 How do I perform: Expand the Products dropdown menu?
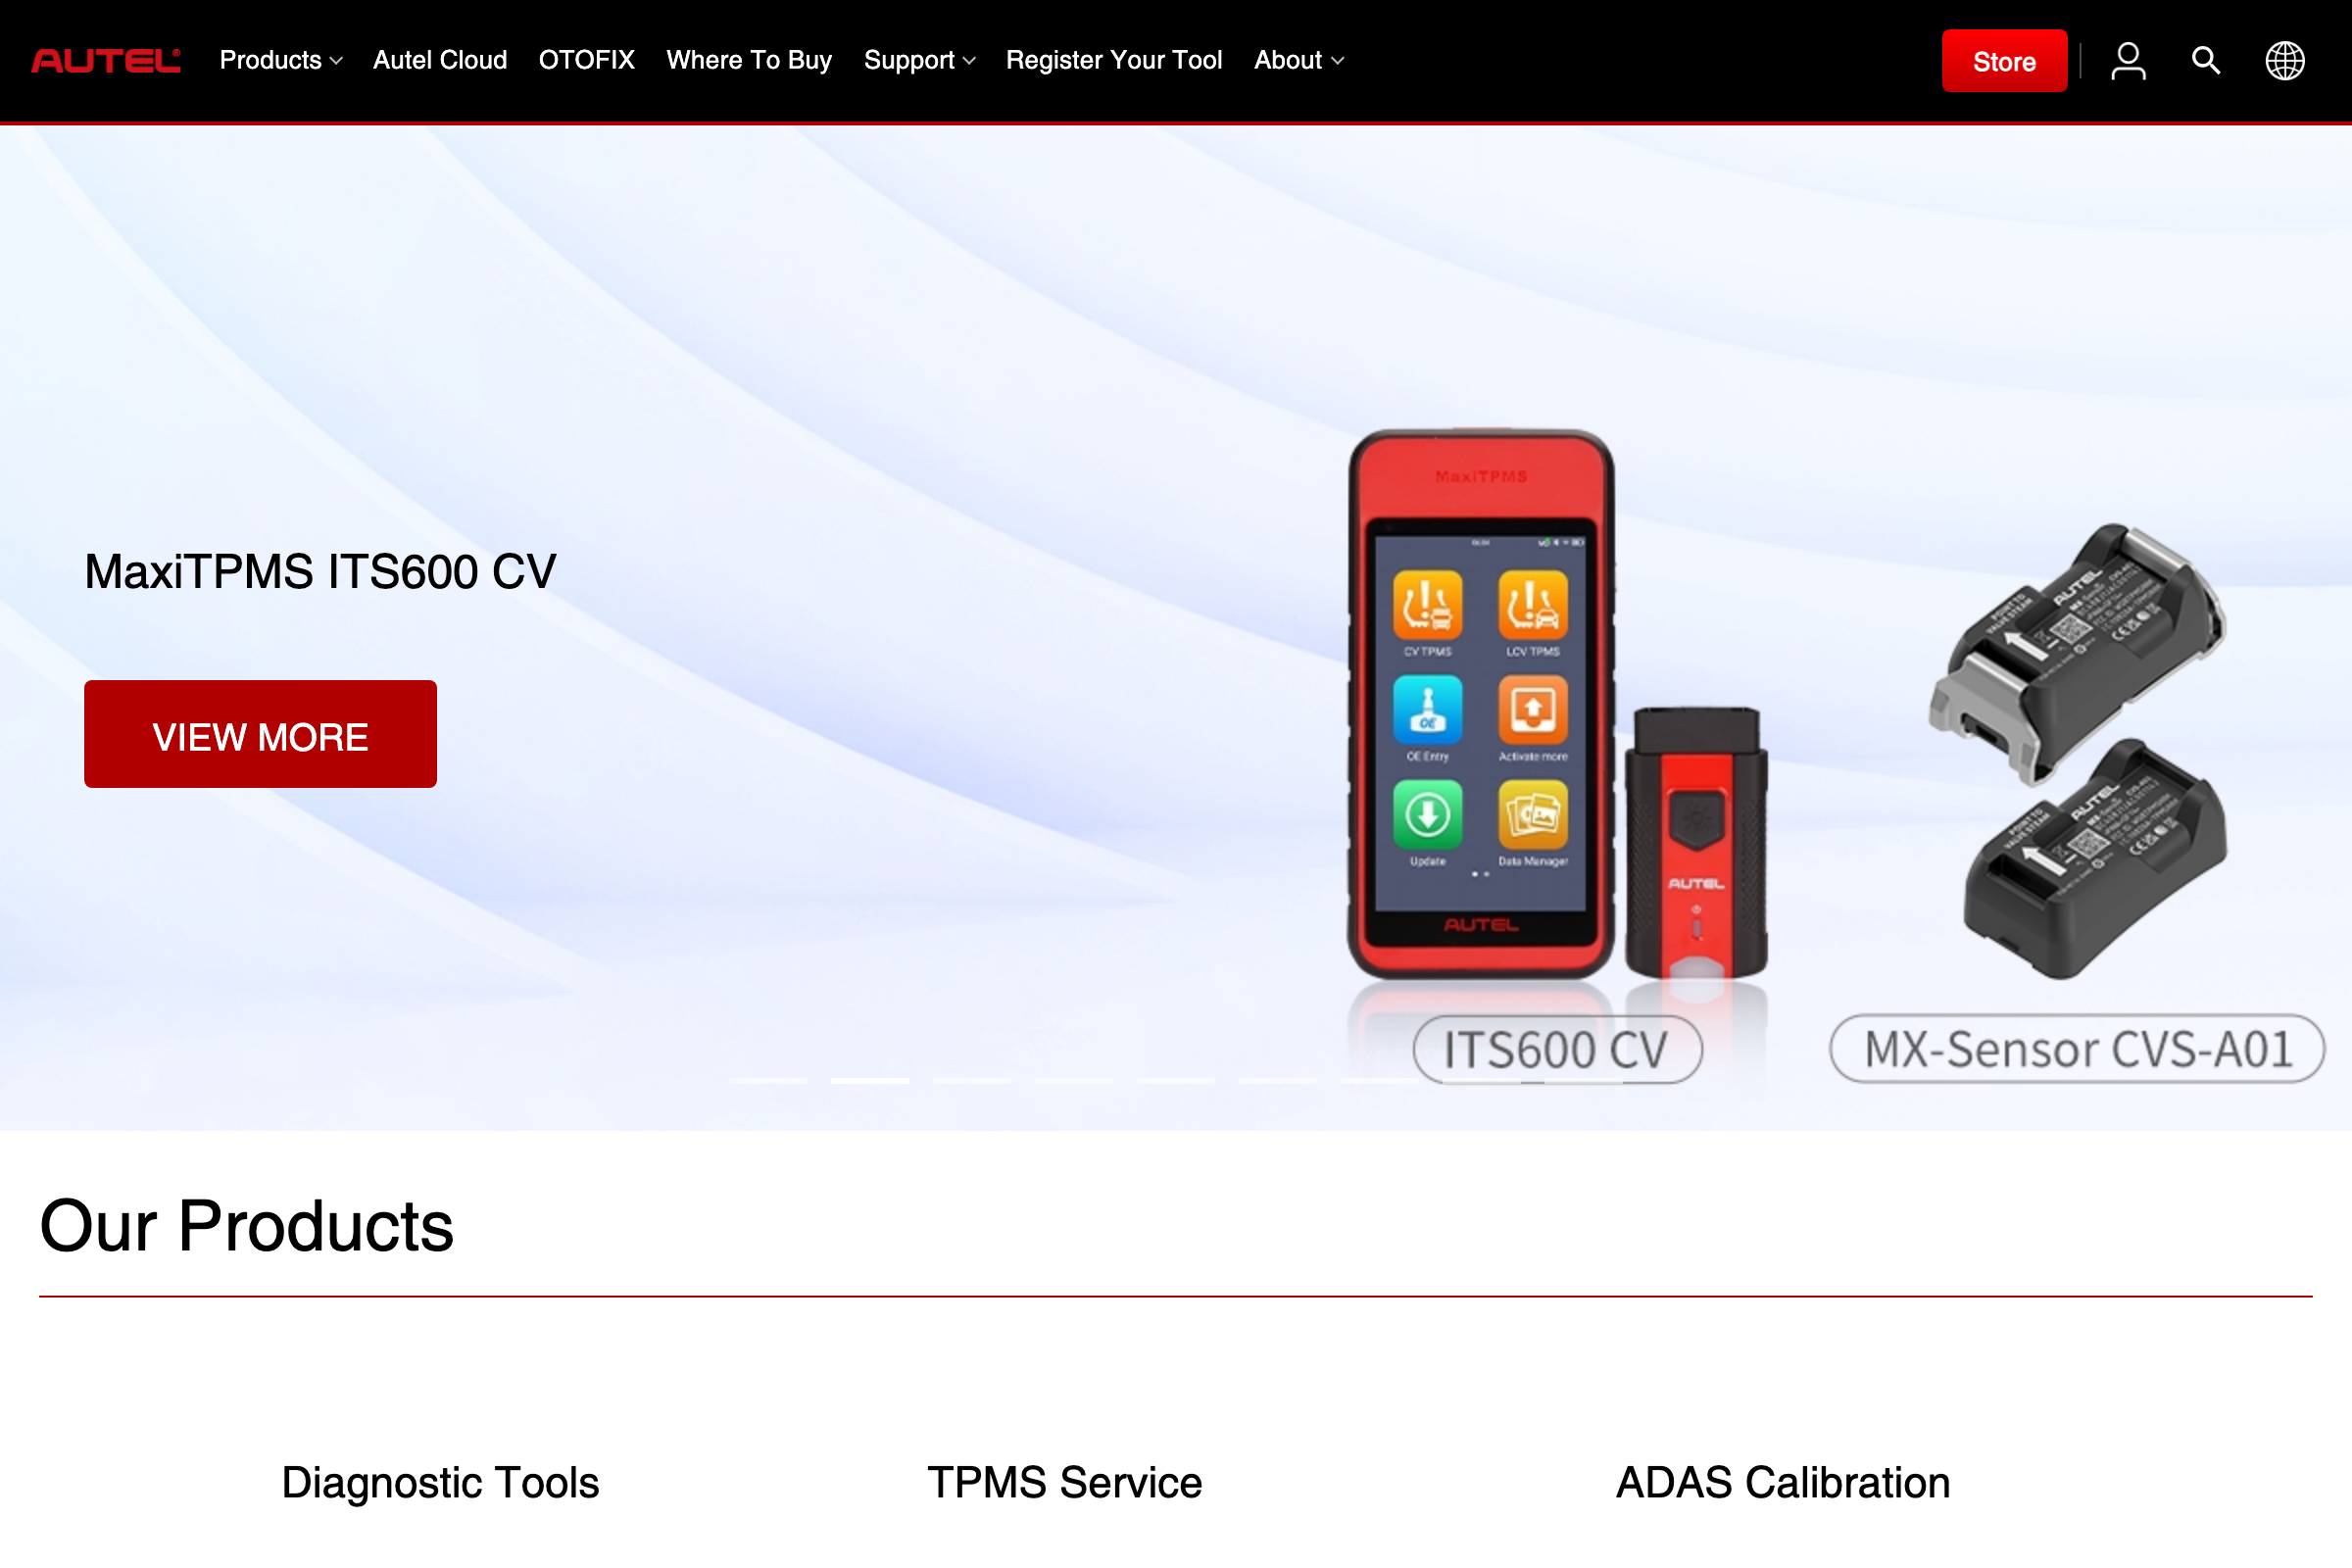click(281, 61)
